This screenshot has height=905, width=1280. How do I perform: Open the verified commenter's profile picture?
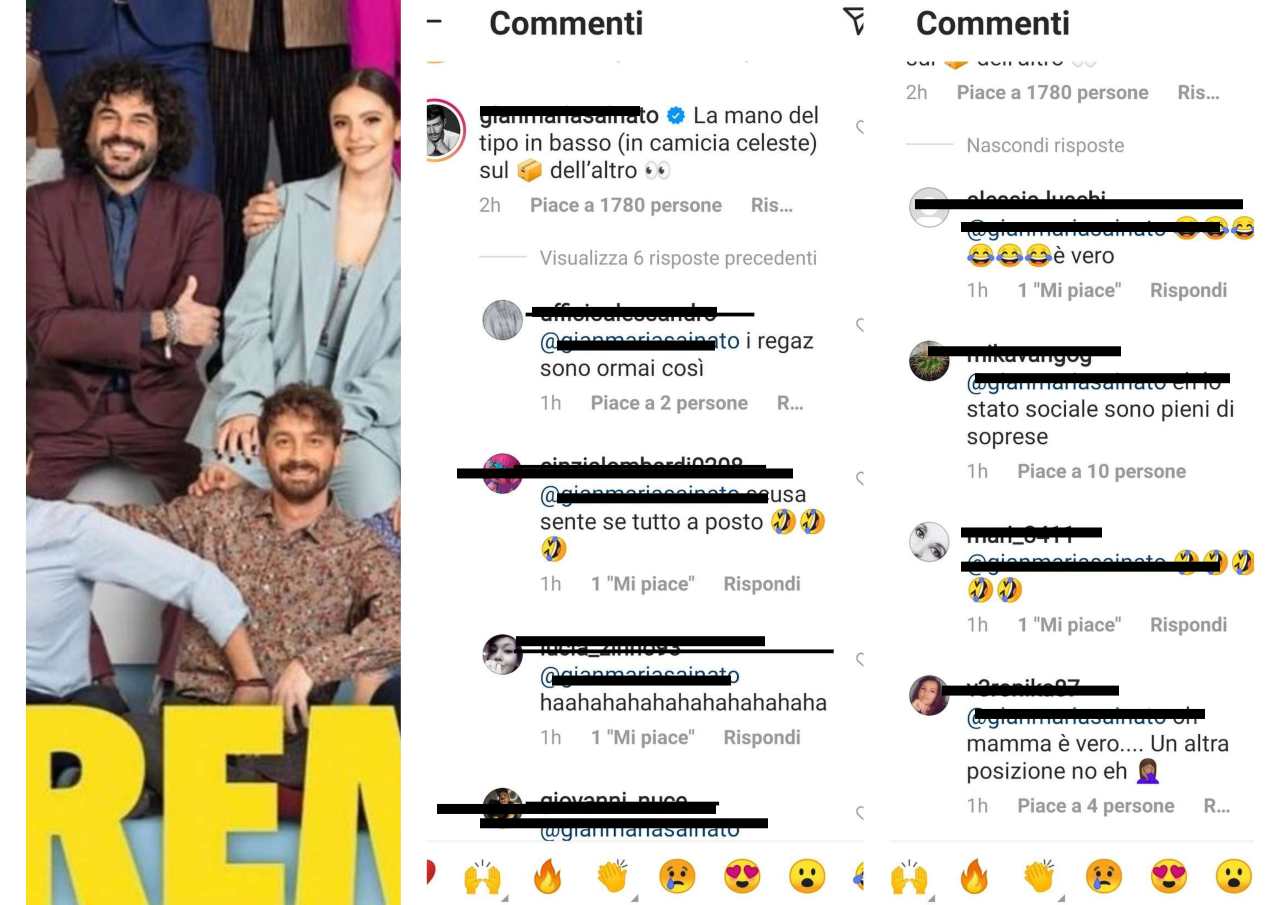pos(442,131)
